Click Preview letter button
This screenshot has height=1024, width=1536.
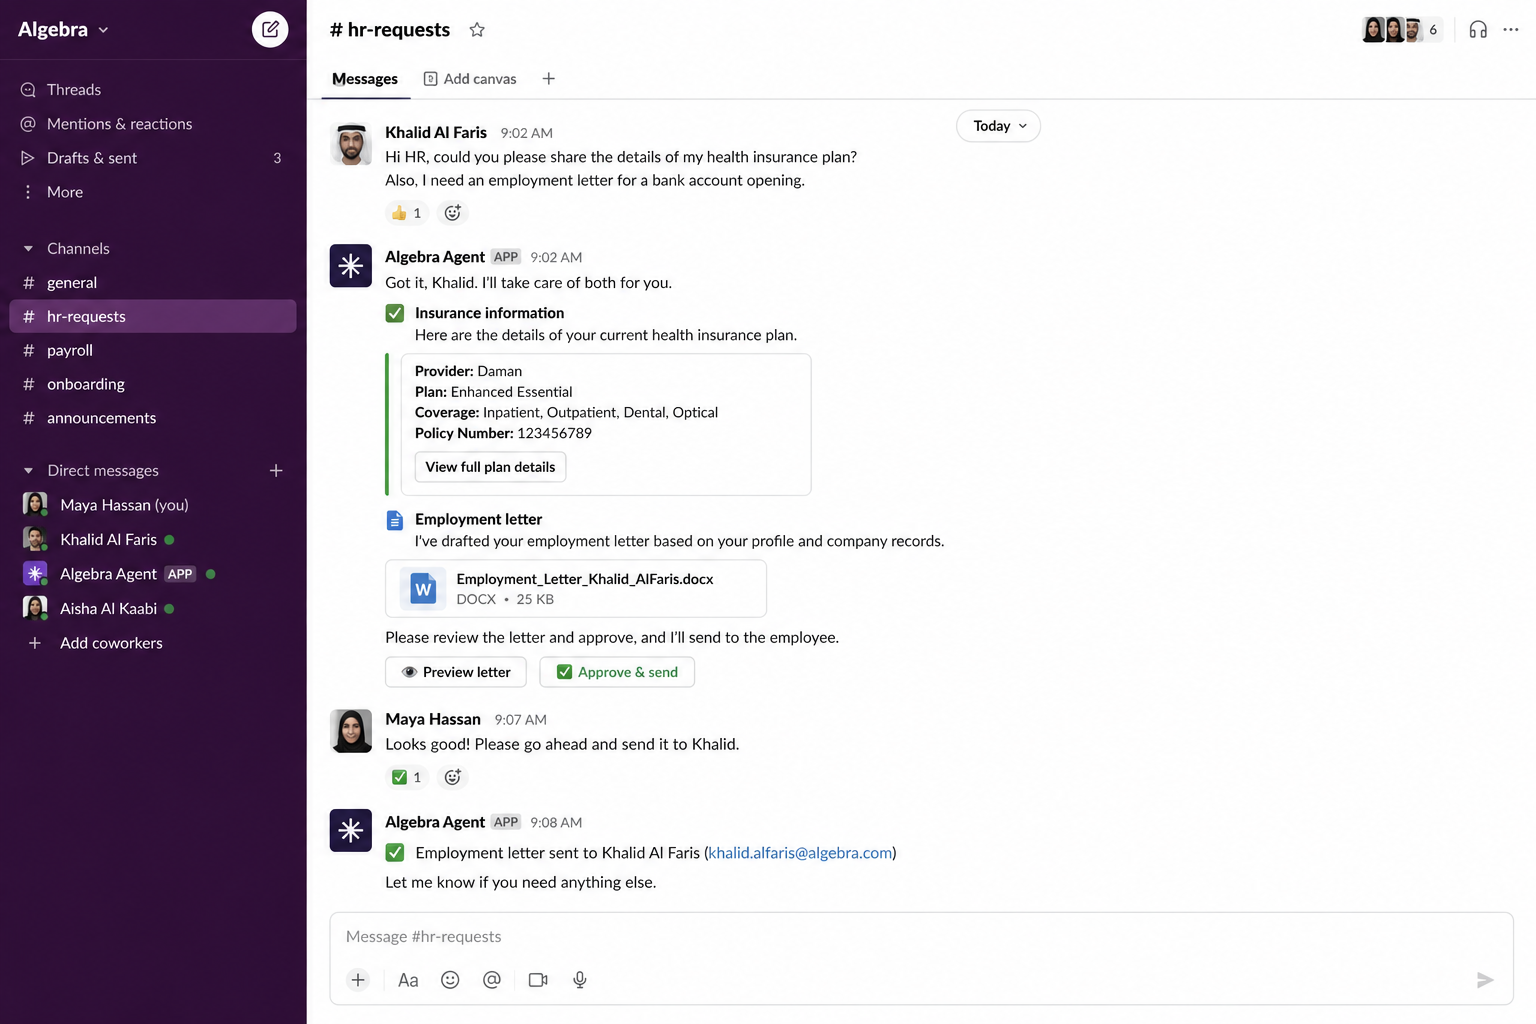coord(456,672)
